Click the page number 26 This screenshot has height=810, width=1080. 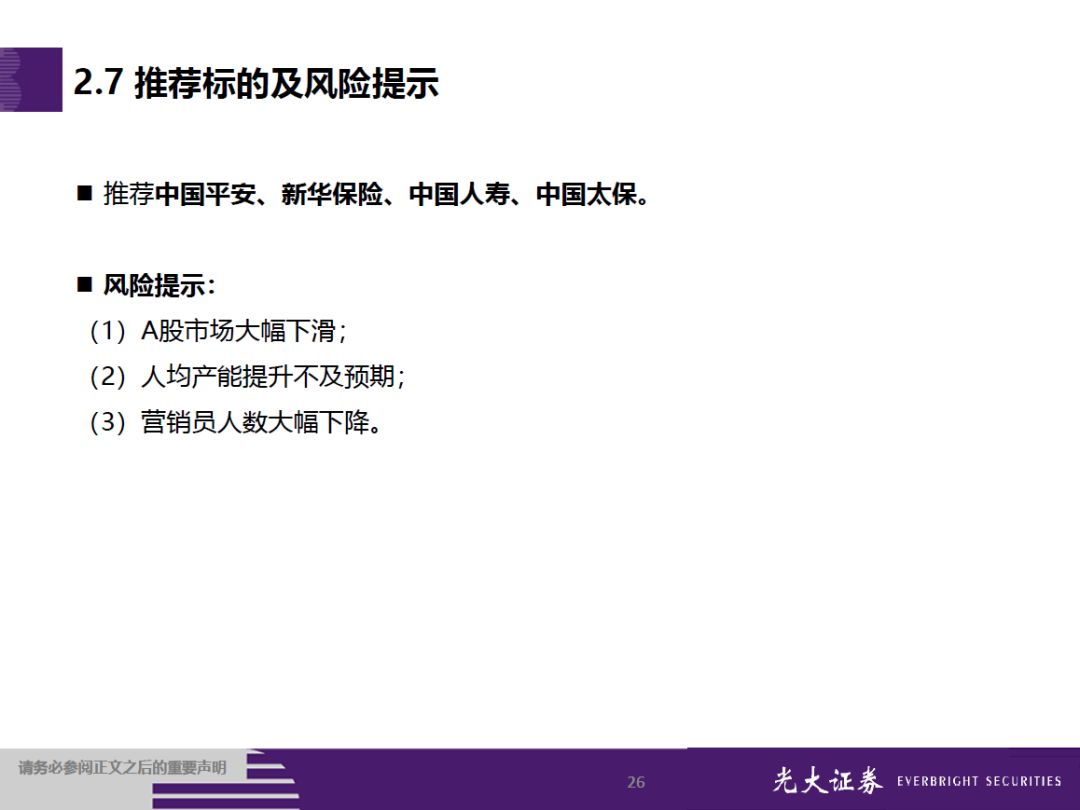pos(636,782)
